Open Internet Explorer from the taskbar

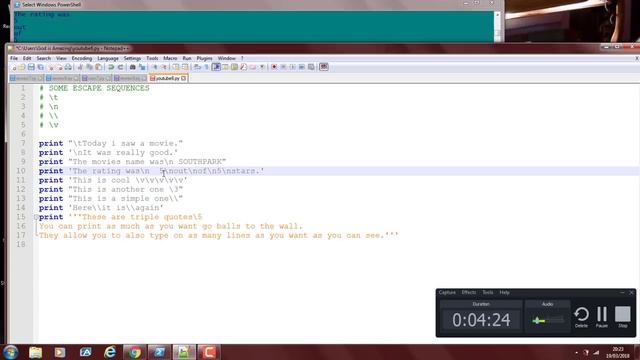tap(110, 352)
